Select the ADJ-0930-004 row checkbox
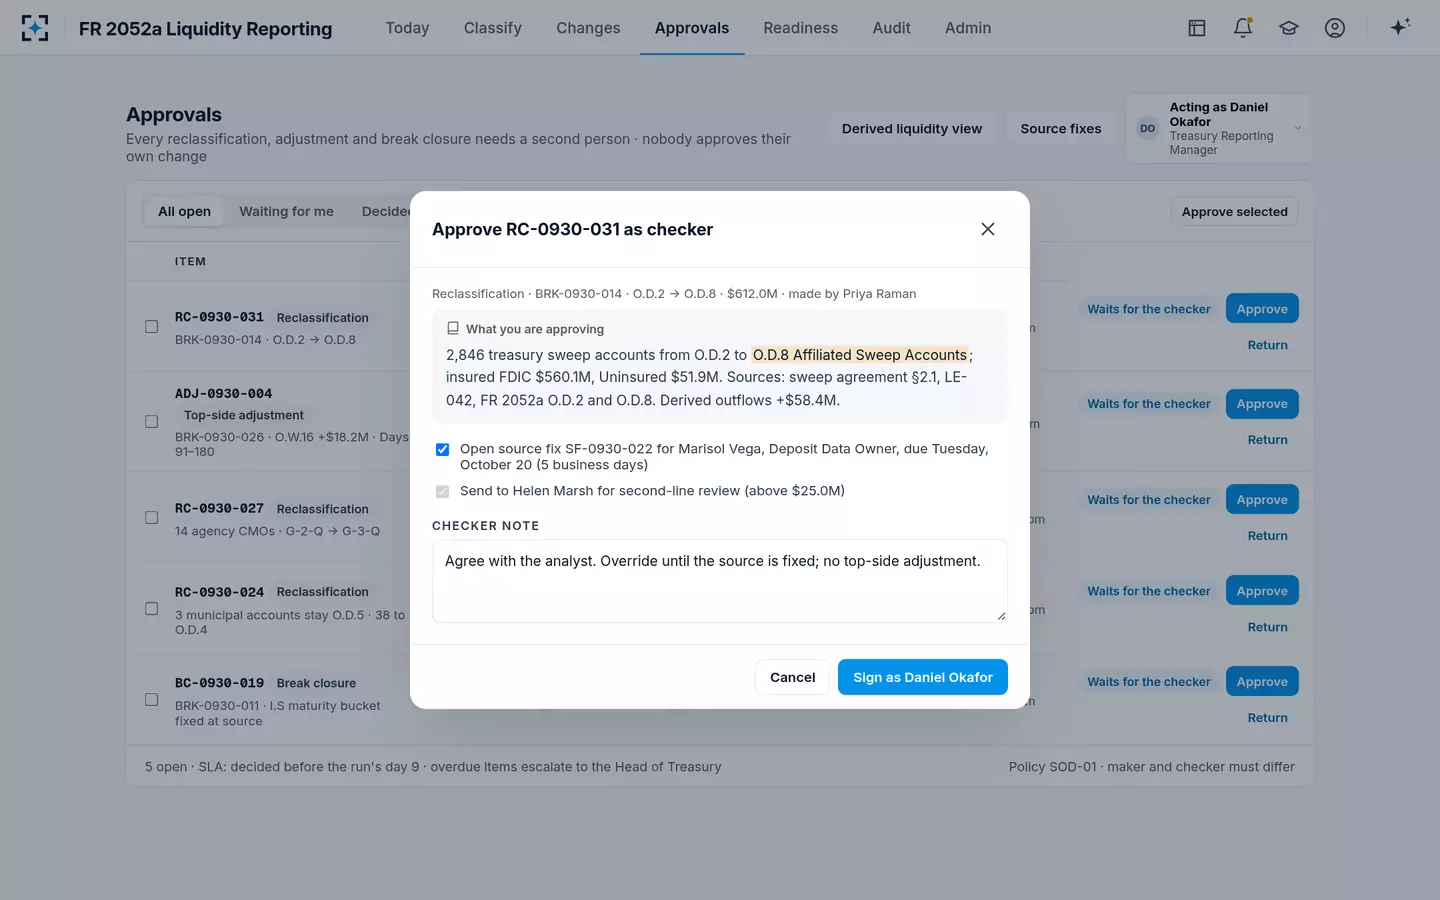 [152, 422]
